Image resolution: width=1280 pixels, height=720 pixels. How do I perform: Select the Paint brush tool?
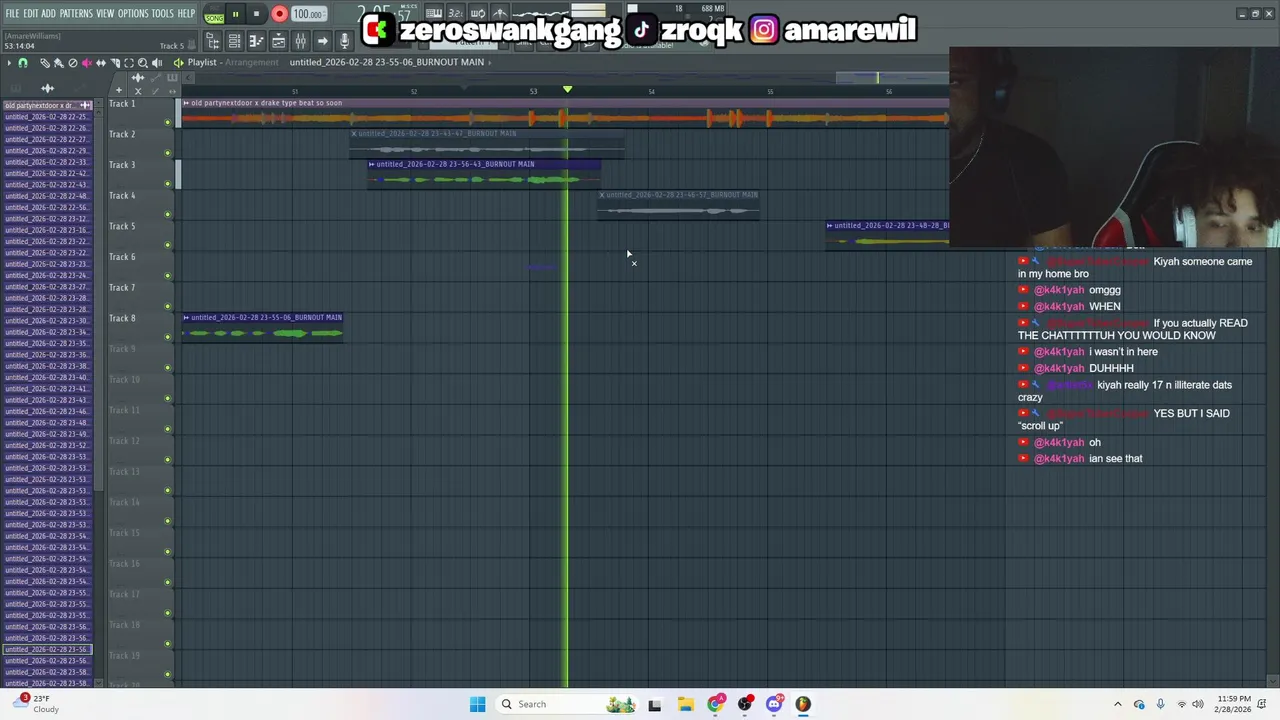(x=59, y=63)
